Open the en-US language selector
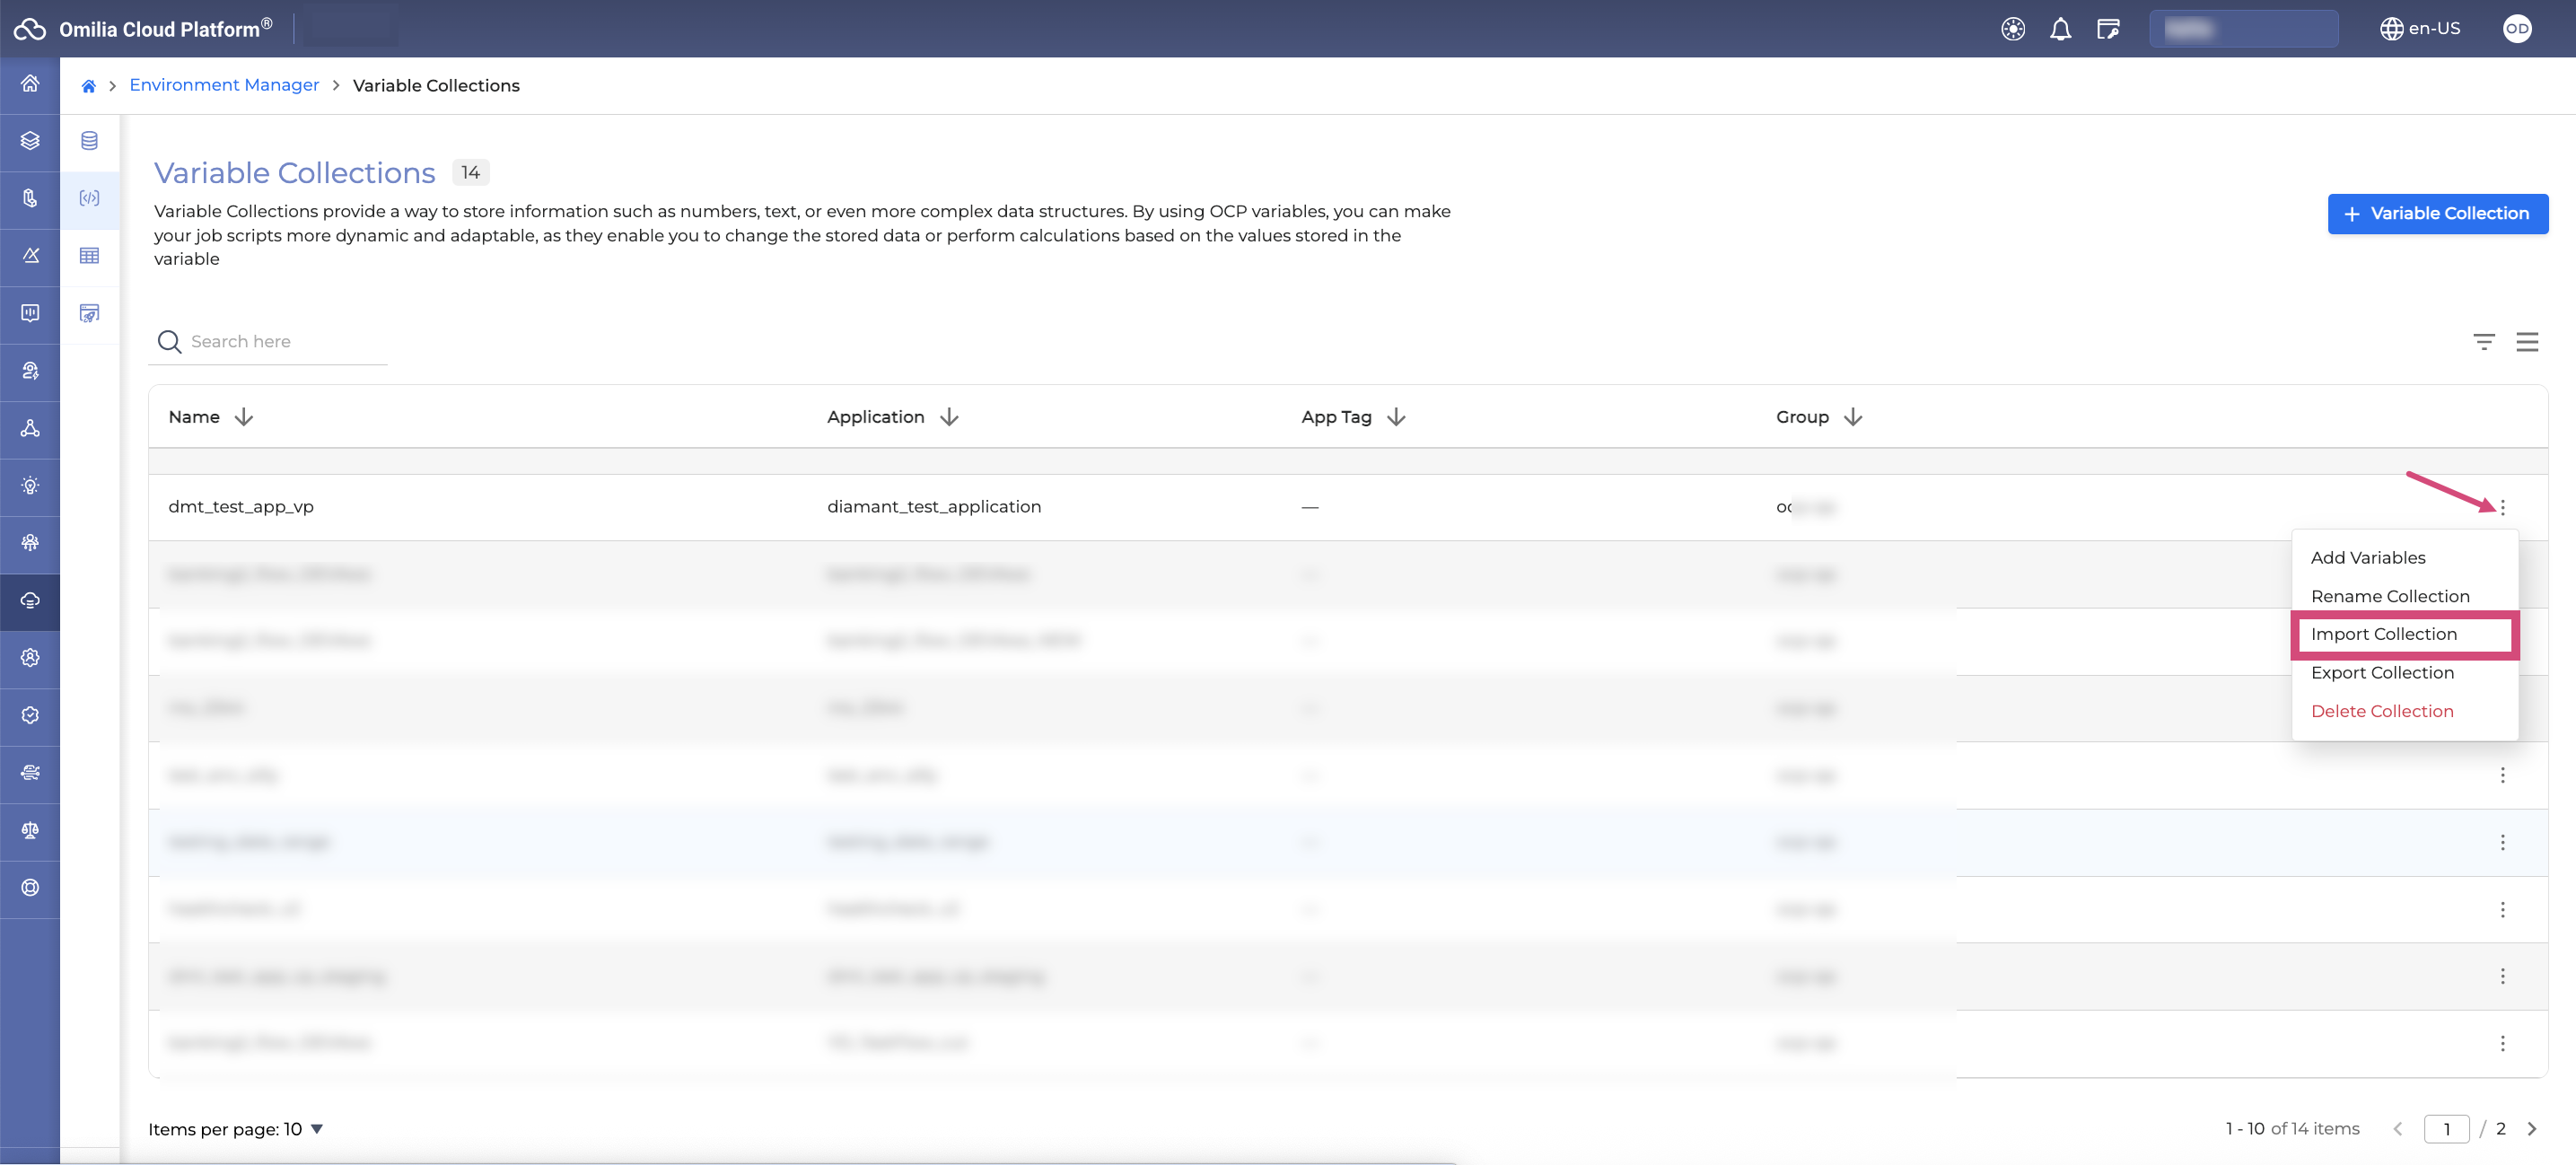The image size is (2576, 1165). (x=2420, y=29)
